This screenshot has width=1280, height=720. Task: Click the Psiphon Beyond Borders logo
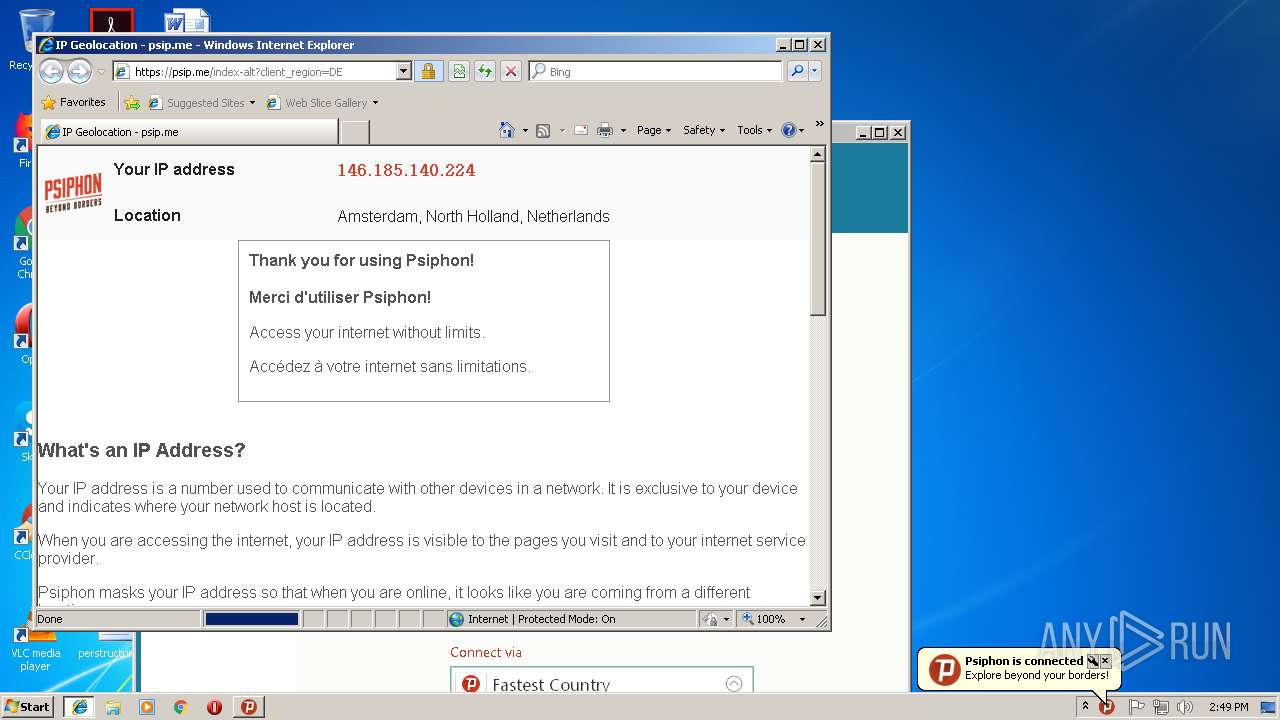pyautogui.click(x=73, y=191)
